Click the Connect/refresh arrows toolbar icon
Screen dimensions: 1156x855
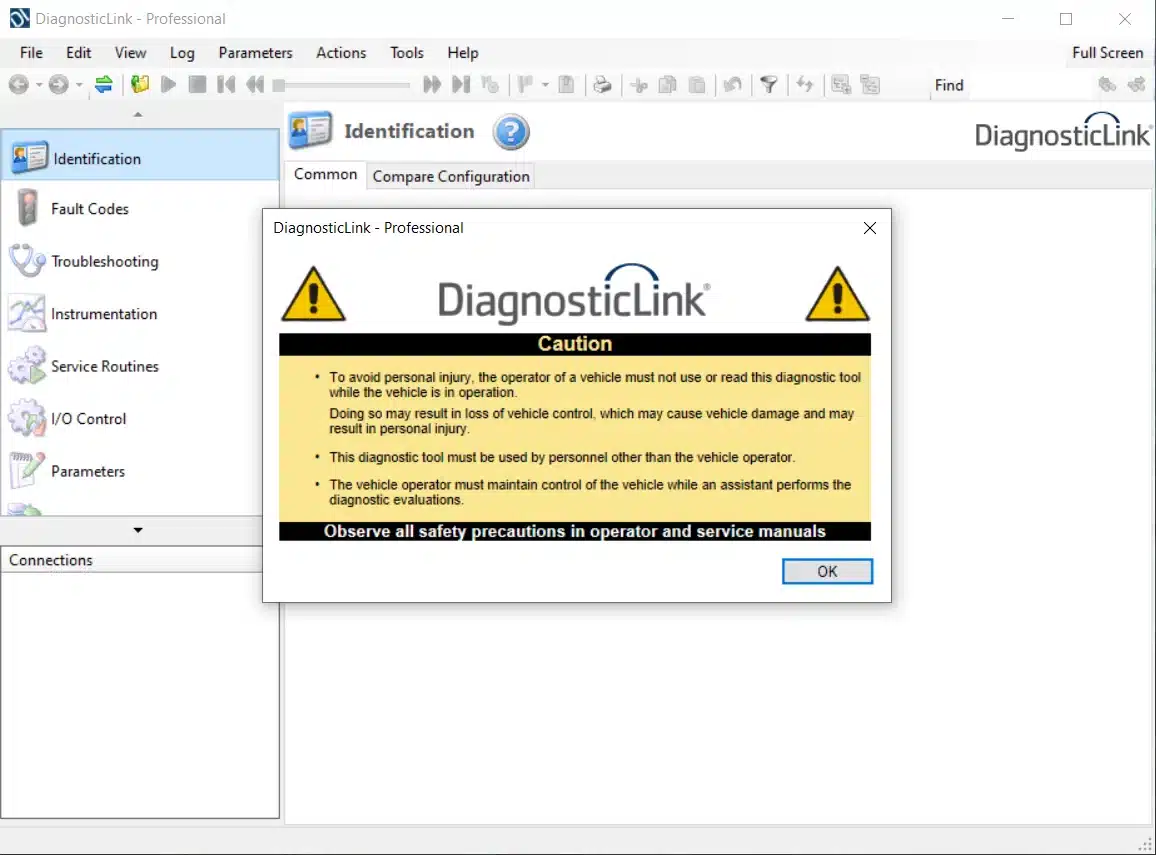point(103,85)
